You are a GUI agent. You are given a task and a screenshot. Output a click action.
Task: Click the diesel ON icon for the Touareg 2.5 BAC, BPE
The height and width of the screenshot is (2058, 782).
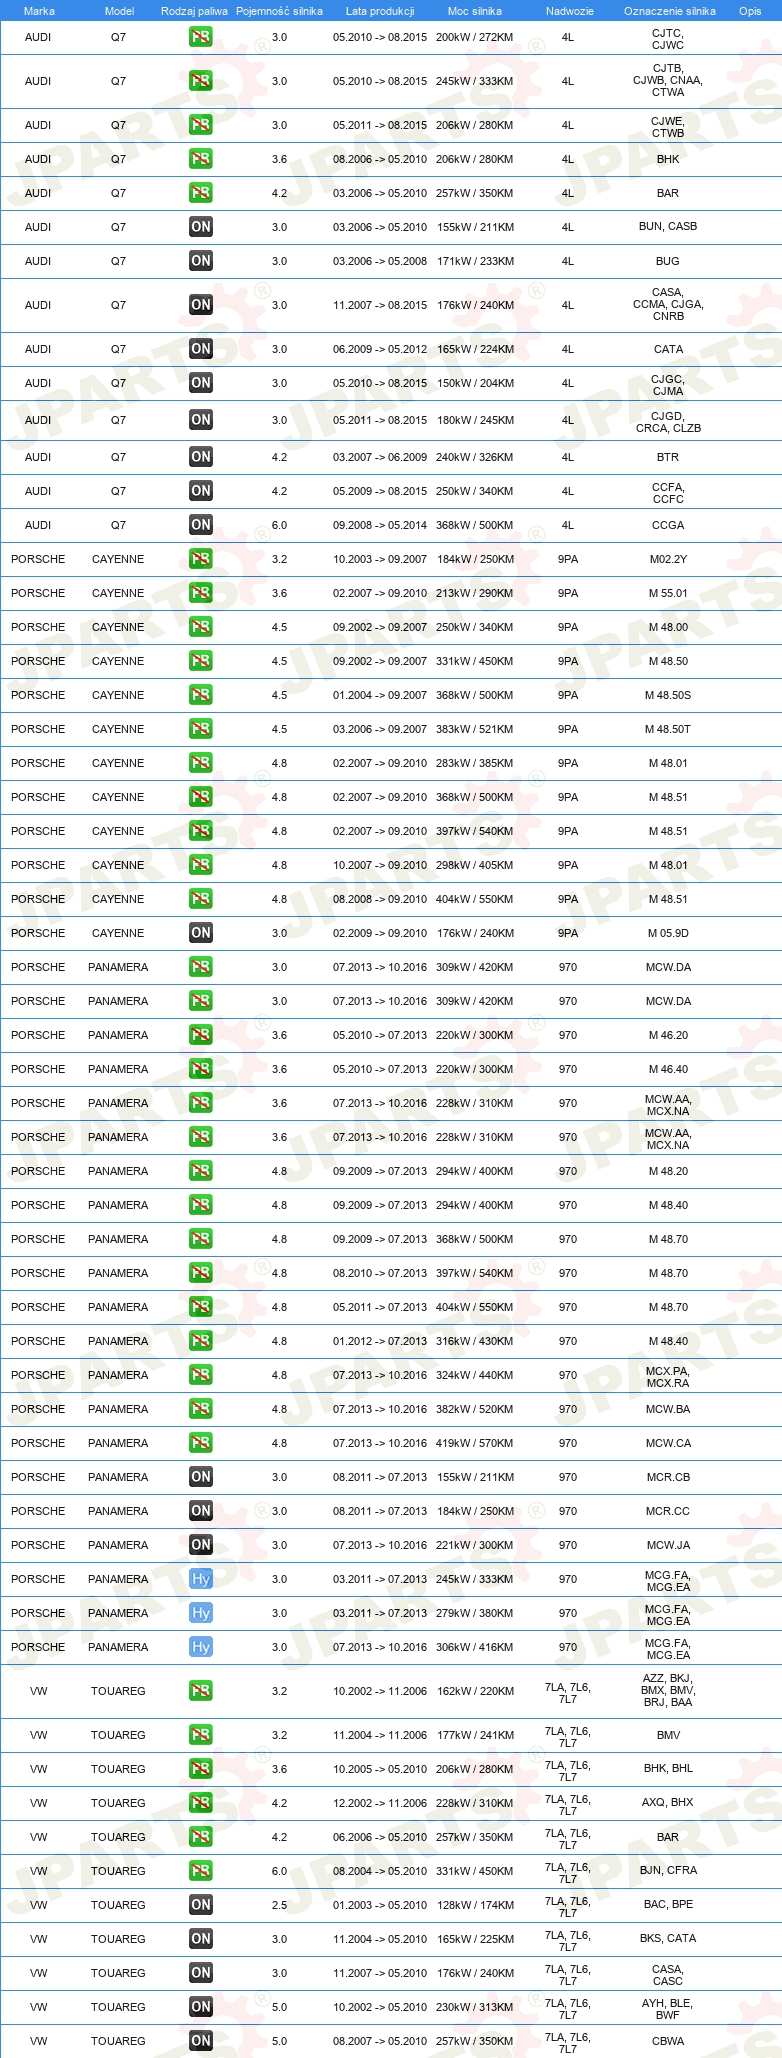pos(201,1906)
